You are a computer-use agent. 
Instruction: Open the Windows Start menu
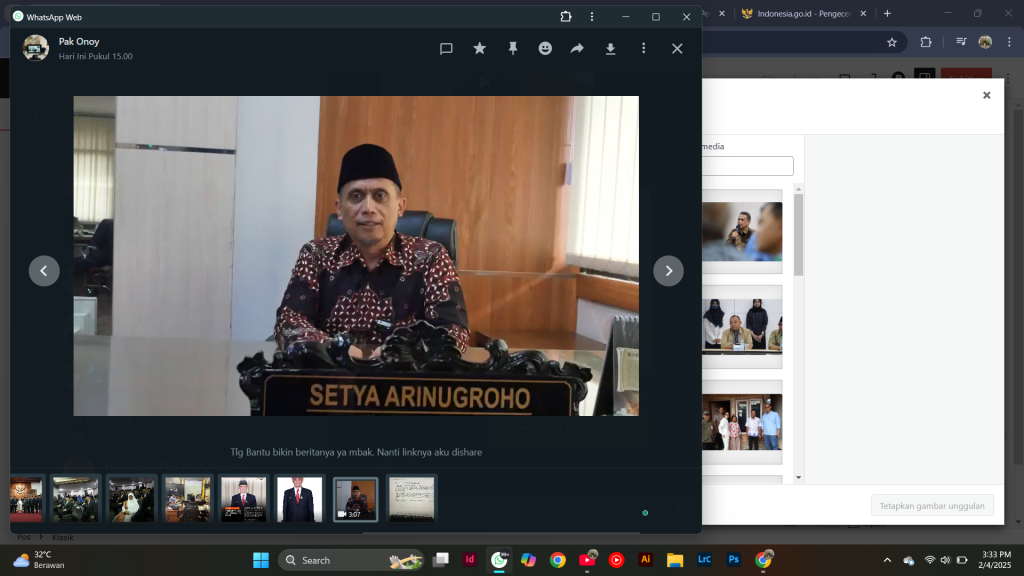point(261,560)
